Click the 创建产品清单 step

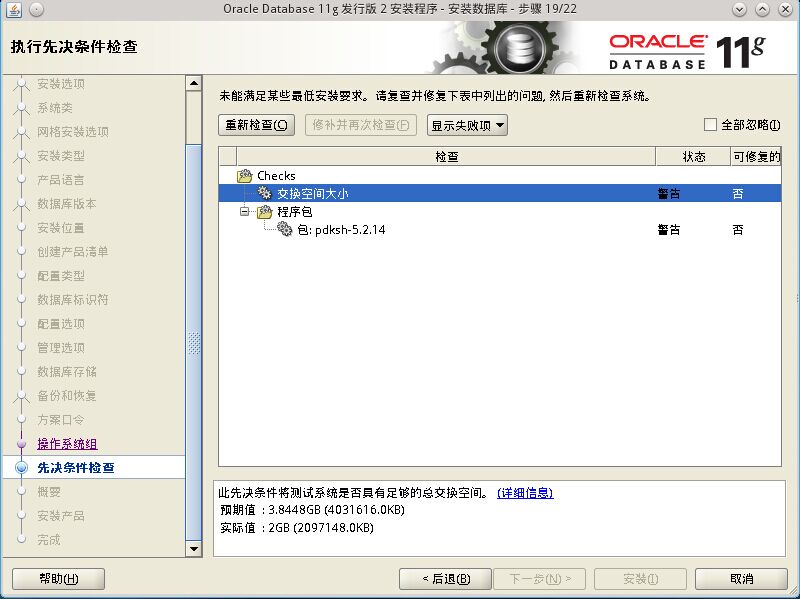[x=72, y=252]
